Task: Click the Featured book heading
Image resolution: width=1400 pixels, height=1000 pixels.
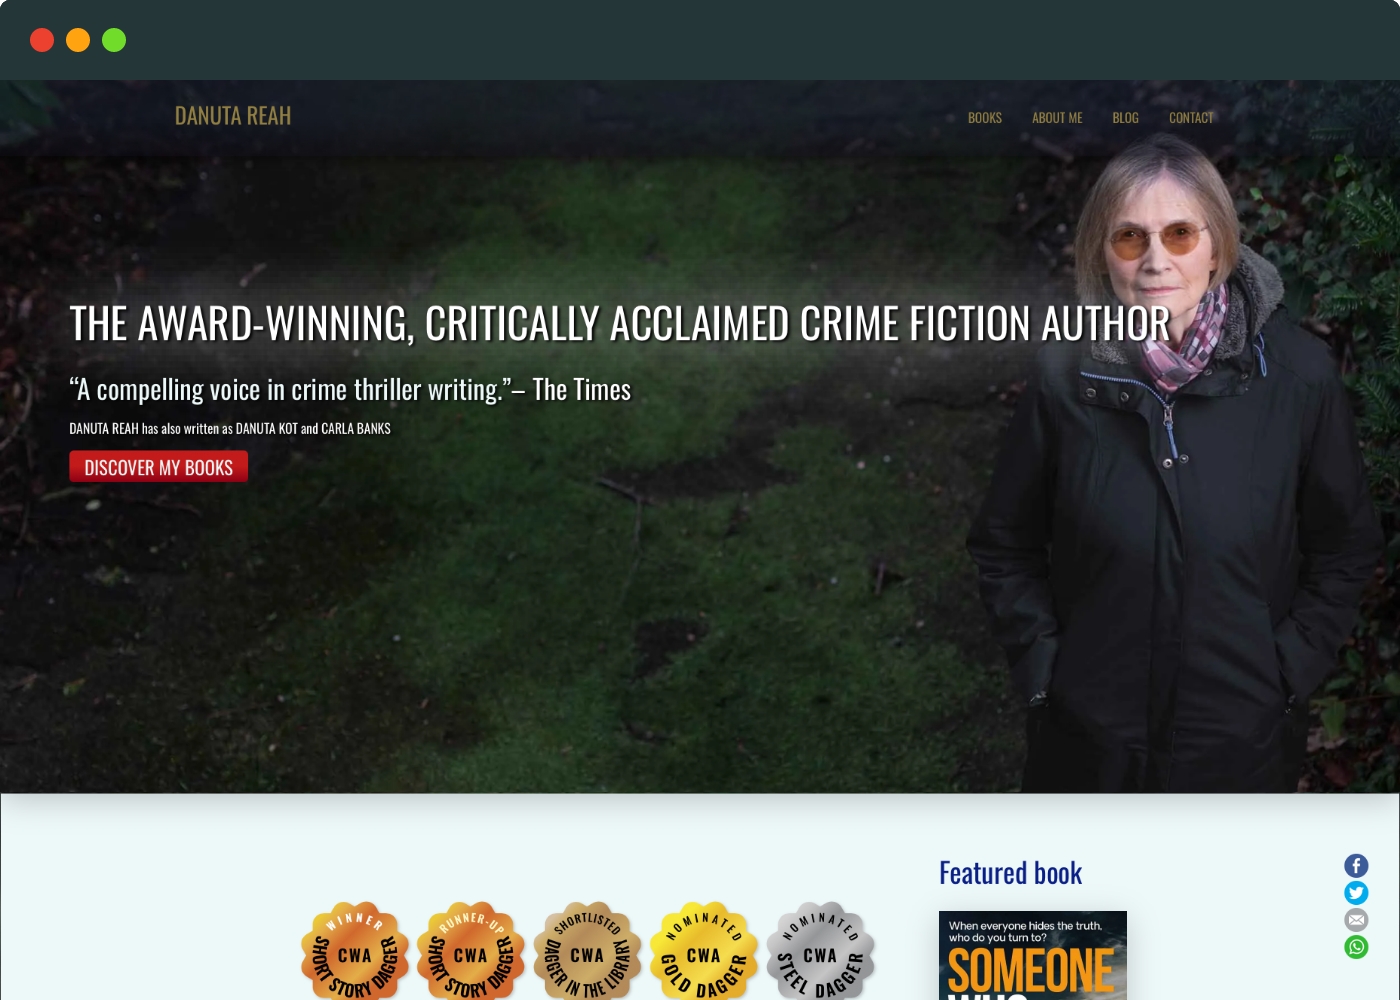Action: 1010,873
